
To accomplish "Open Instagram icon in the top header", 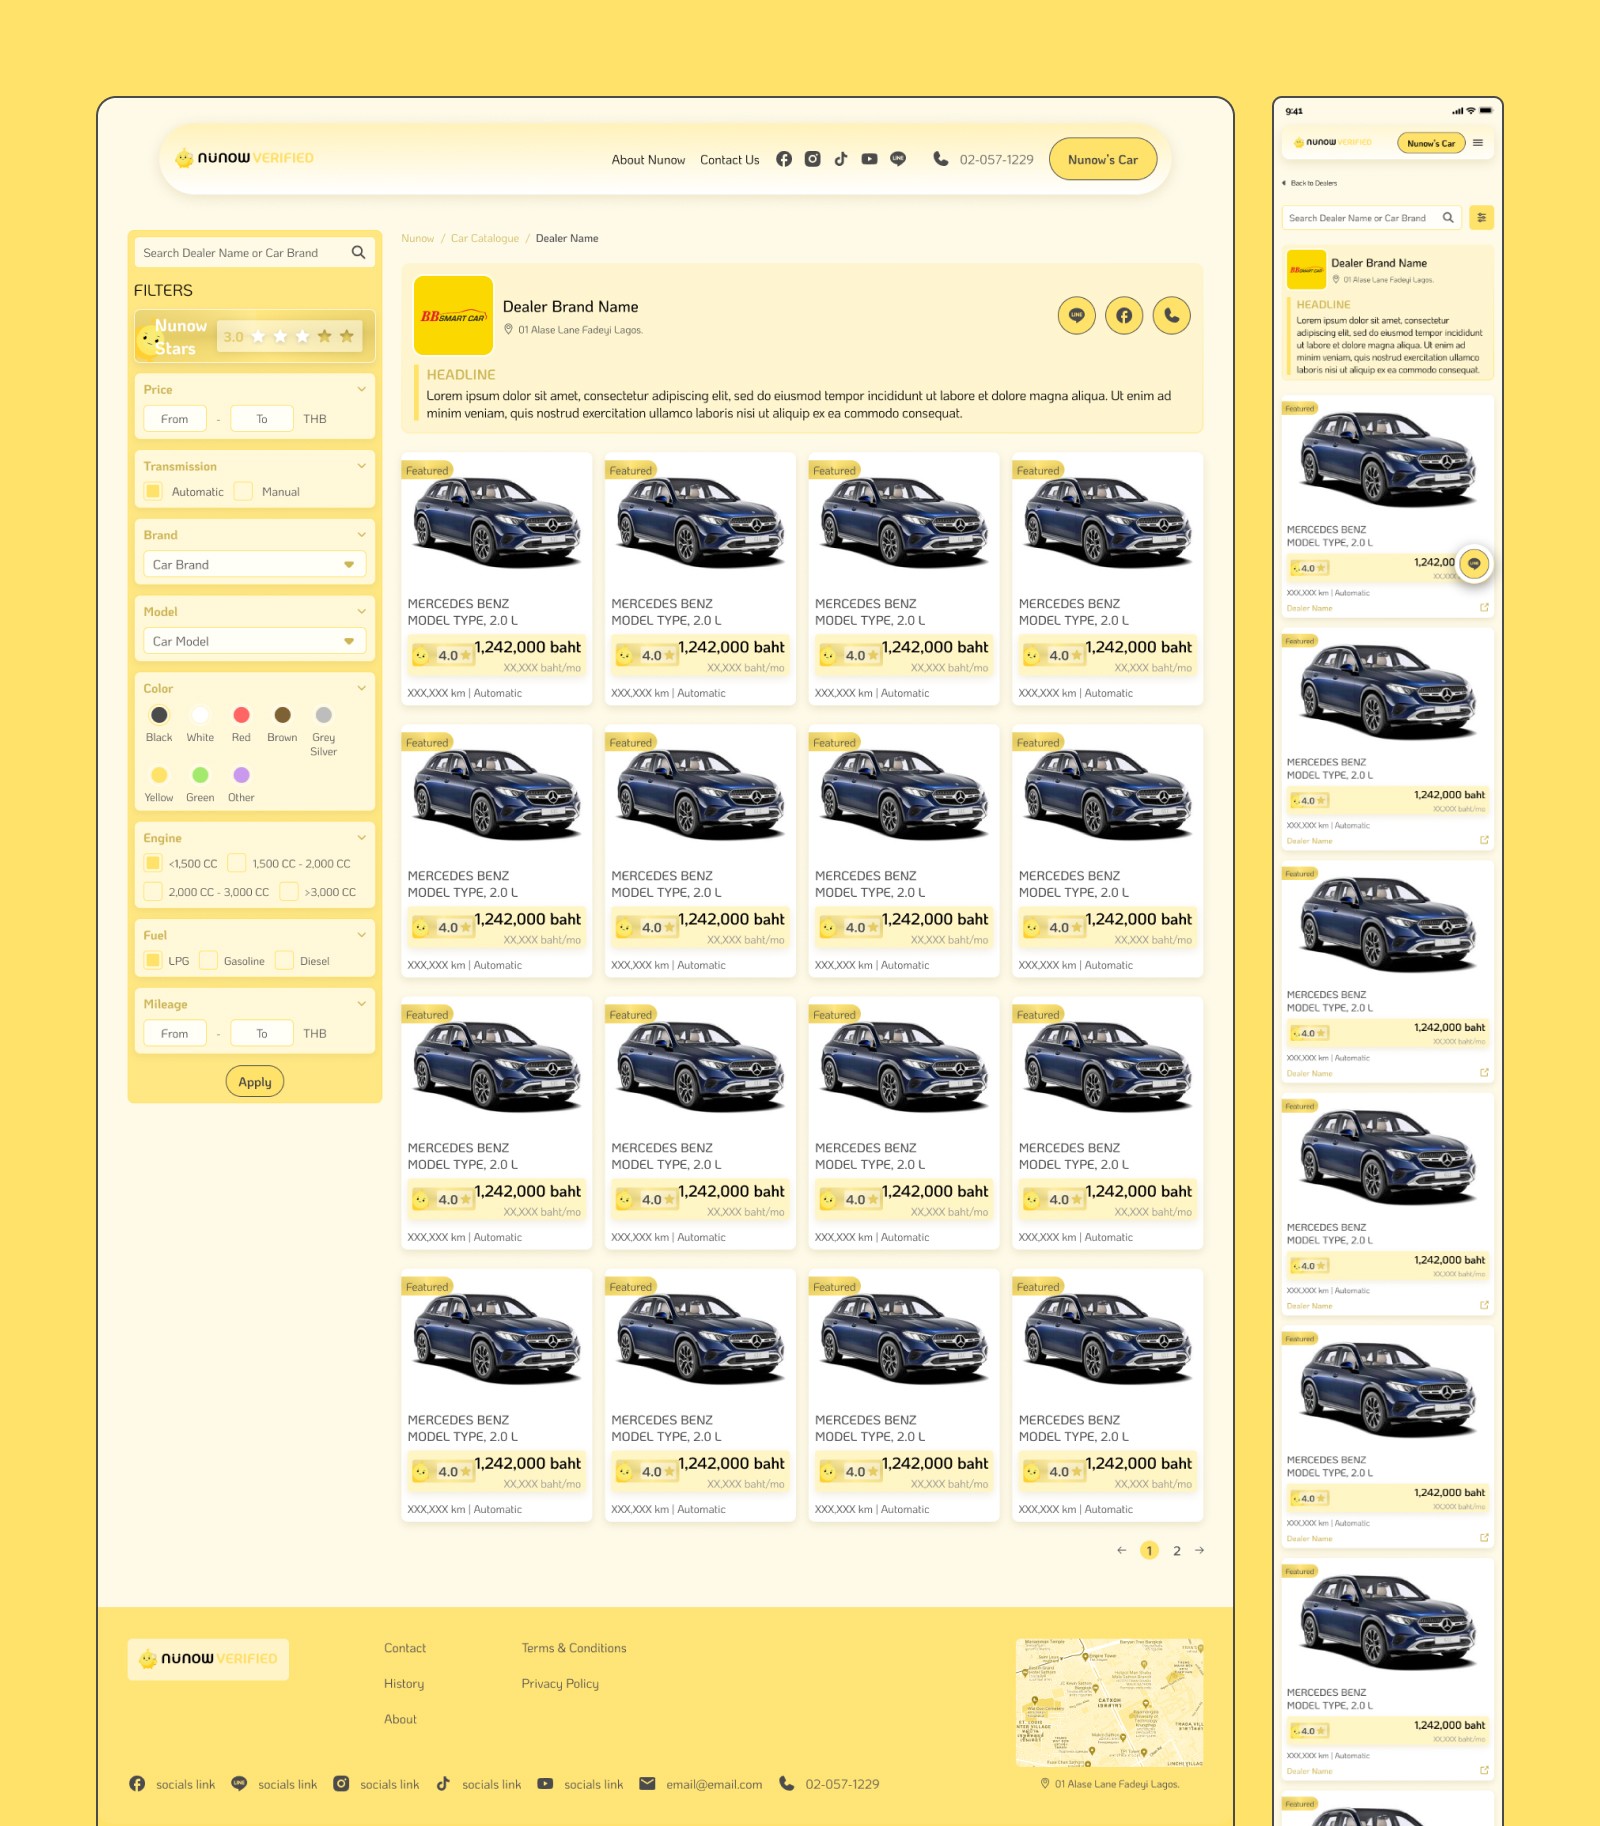I will pos(813,159).
